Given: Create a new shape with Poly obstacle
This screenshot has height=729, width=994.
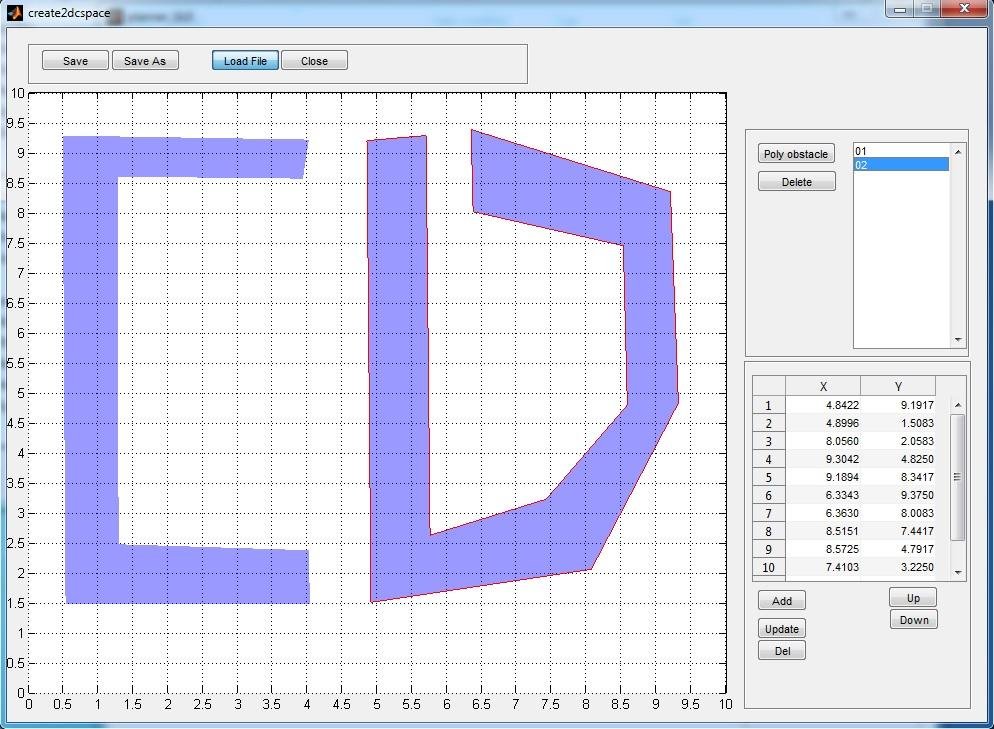Looking at the screenshot, I should [796, 153].
